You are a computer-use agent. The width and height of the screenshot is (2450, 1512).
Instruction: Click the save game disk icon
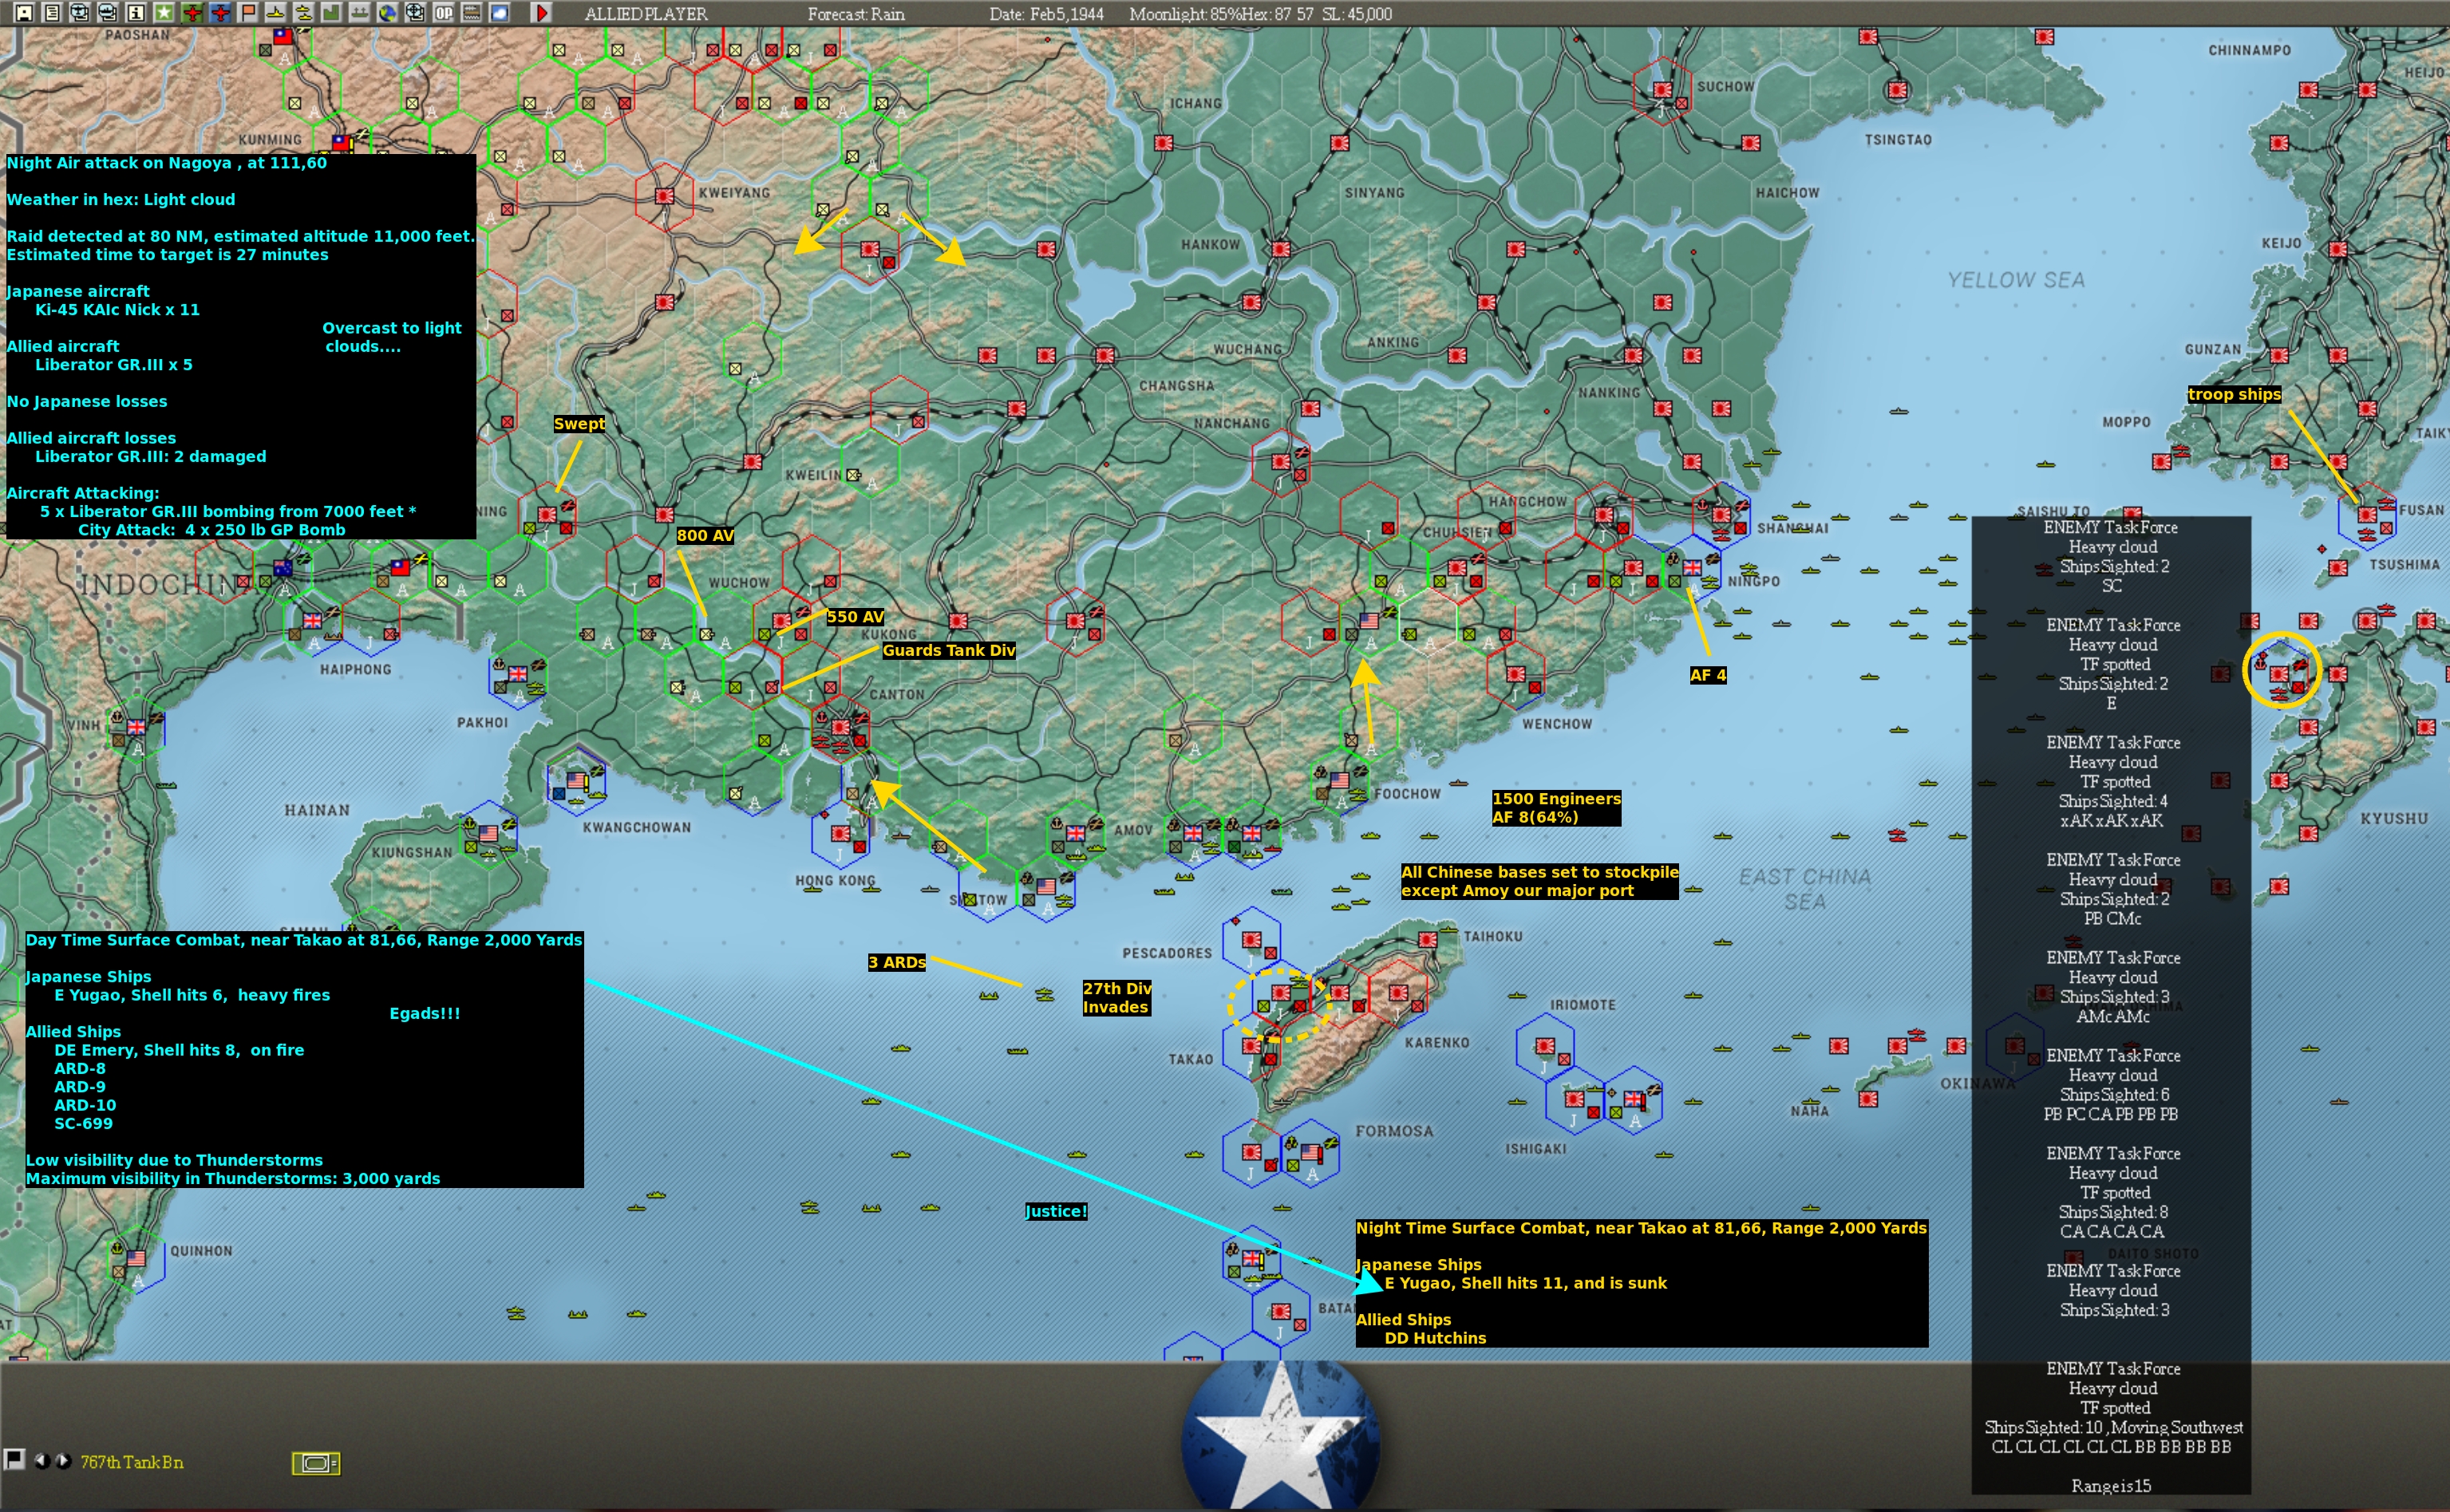click(x=24, y=13)
